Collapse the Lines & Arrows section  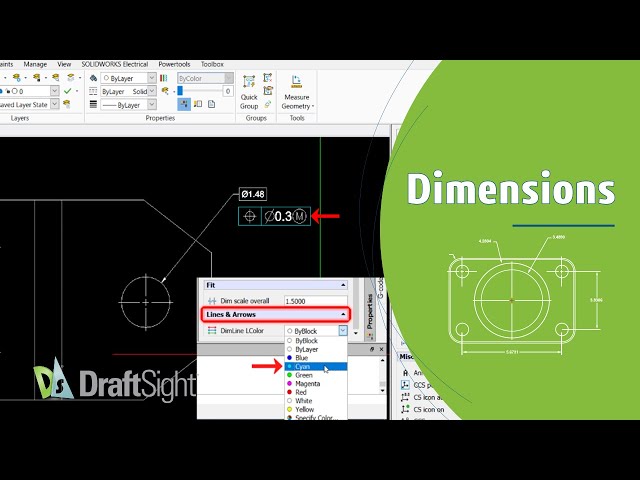click(343, 314)
